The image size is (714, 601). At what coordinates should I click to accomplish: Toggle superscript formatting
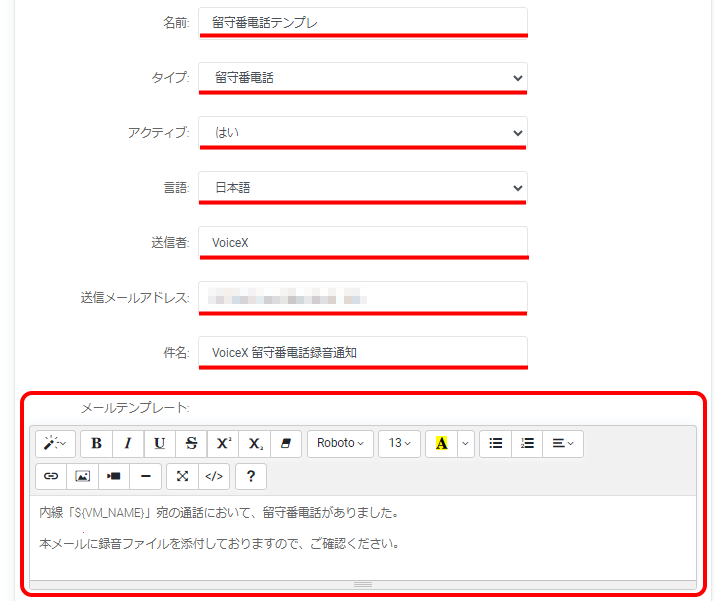tap(223, 443)
